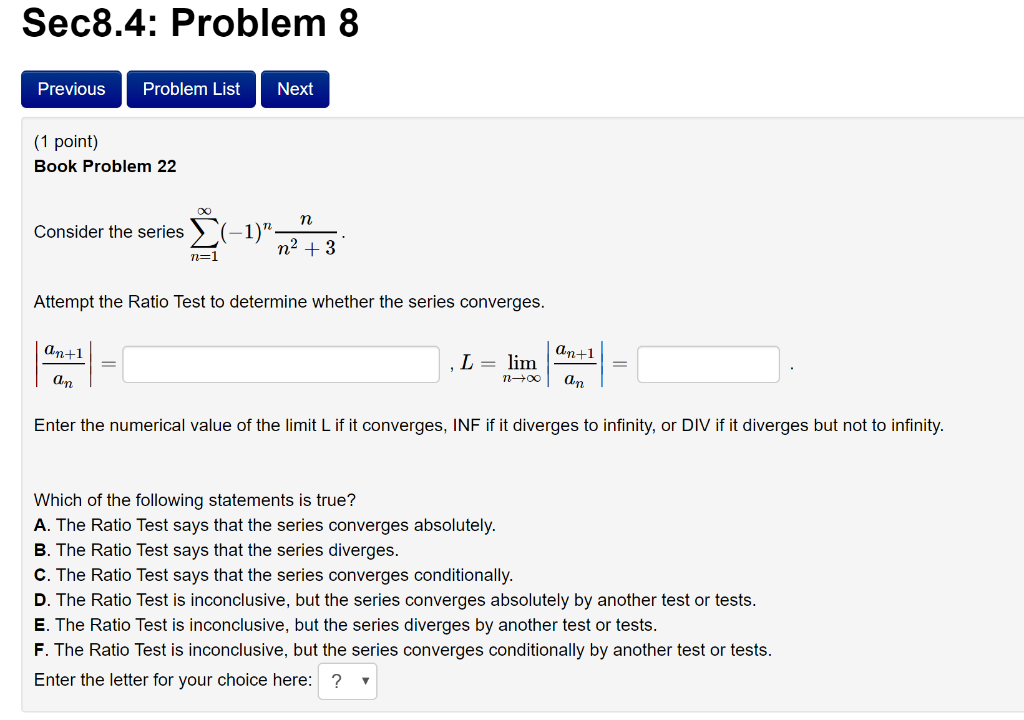Click the Previous button

click(x=71, y=89)
